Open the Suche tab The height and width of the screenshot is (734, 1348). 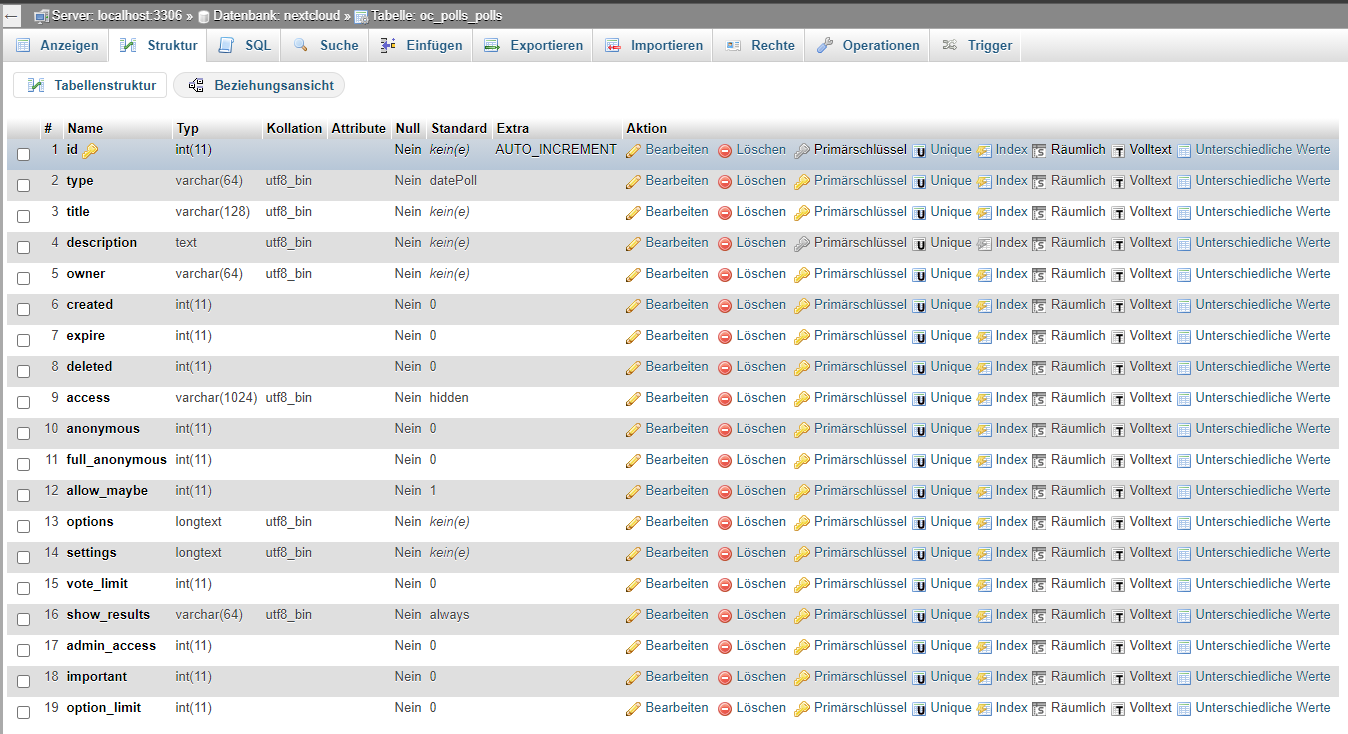click(325, 45)
